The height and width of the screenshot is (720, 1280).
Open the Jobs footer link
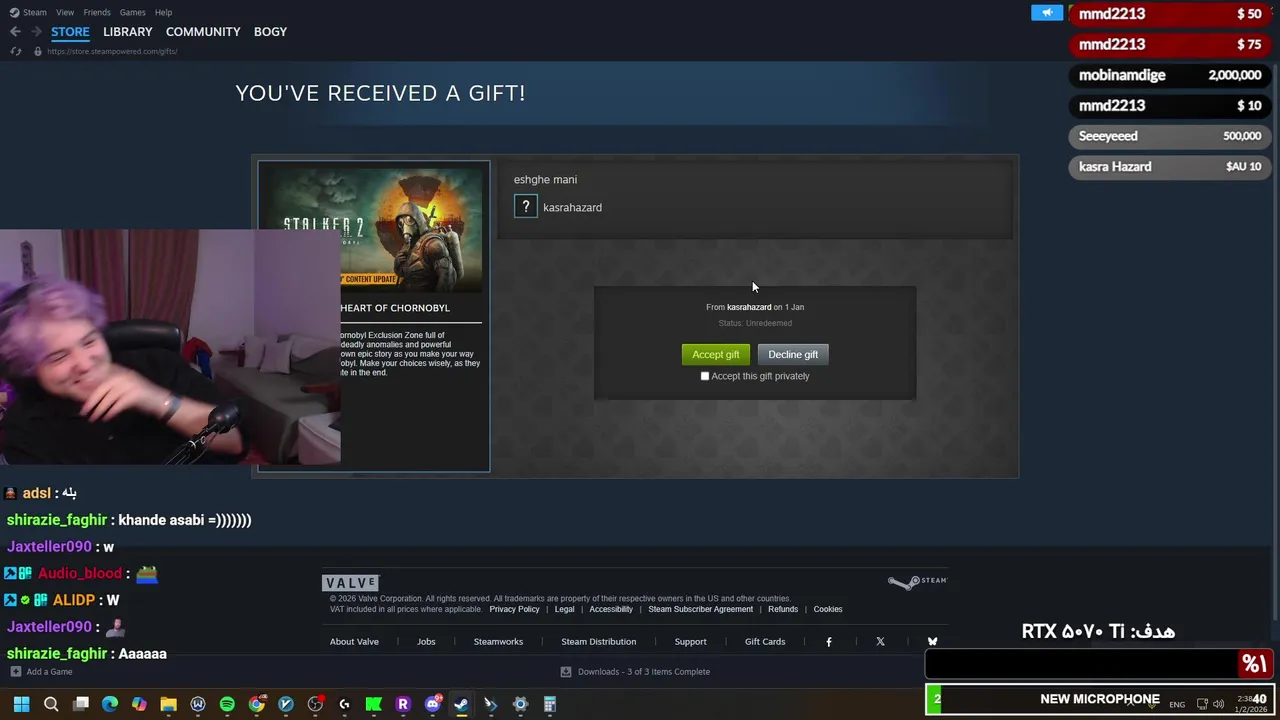[426, 642]
